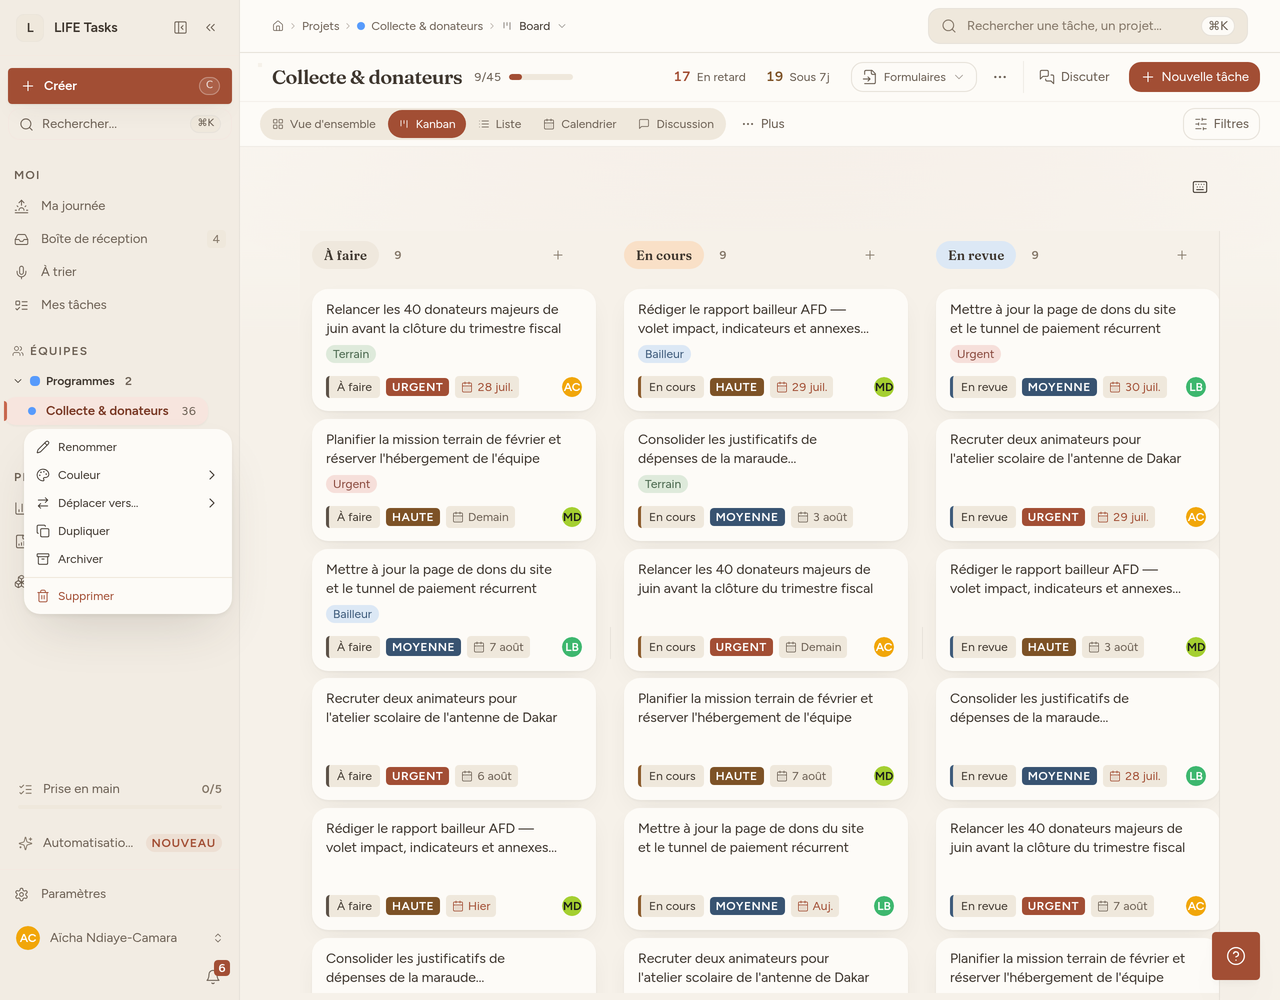
Task: Click the '28 juil.' date chip in À faire
Action: tap(487, 387)
